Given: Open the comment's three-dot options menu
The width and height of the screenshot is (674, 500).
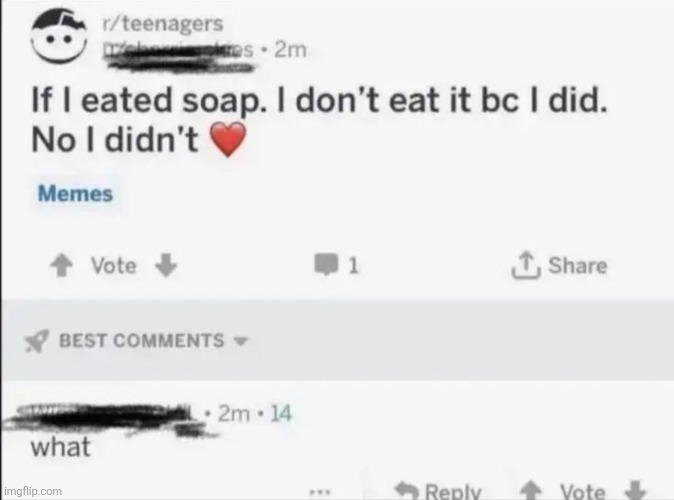Looking at the screenshot, I should pyautogui.click(x=320, y=491).
